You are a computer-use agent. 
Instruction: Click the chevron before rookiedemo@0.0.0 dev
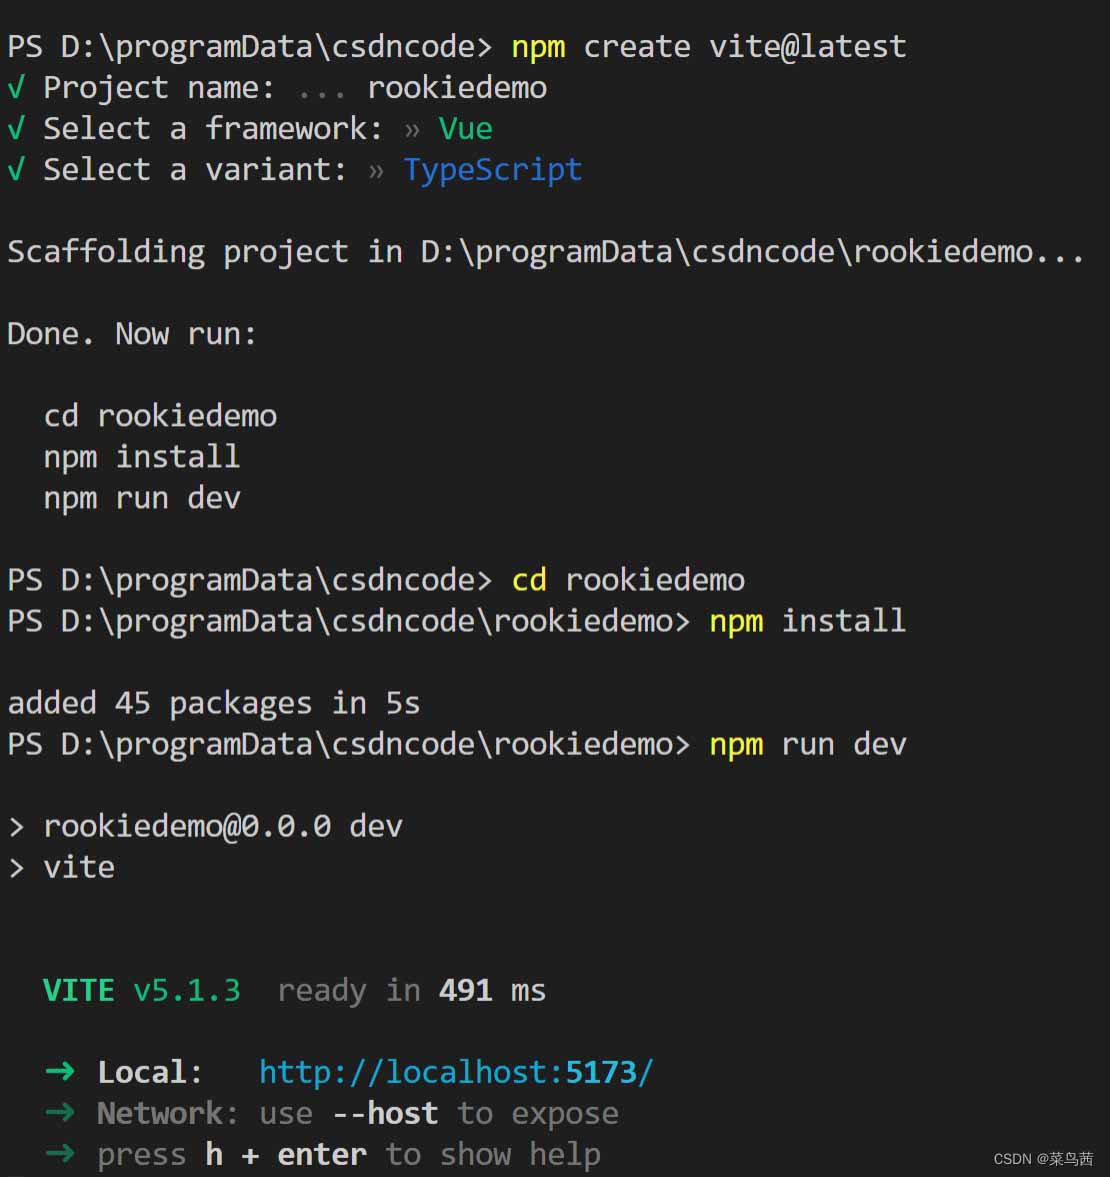(x=17, y=827)
